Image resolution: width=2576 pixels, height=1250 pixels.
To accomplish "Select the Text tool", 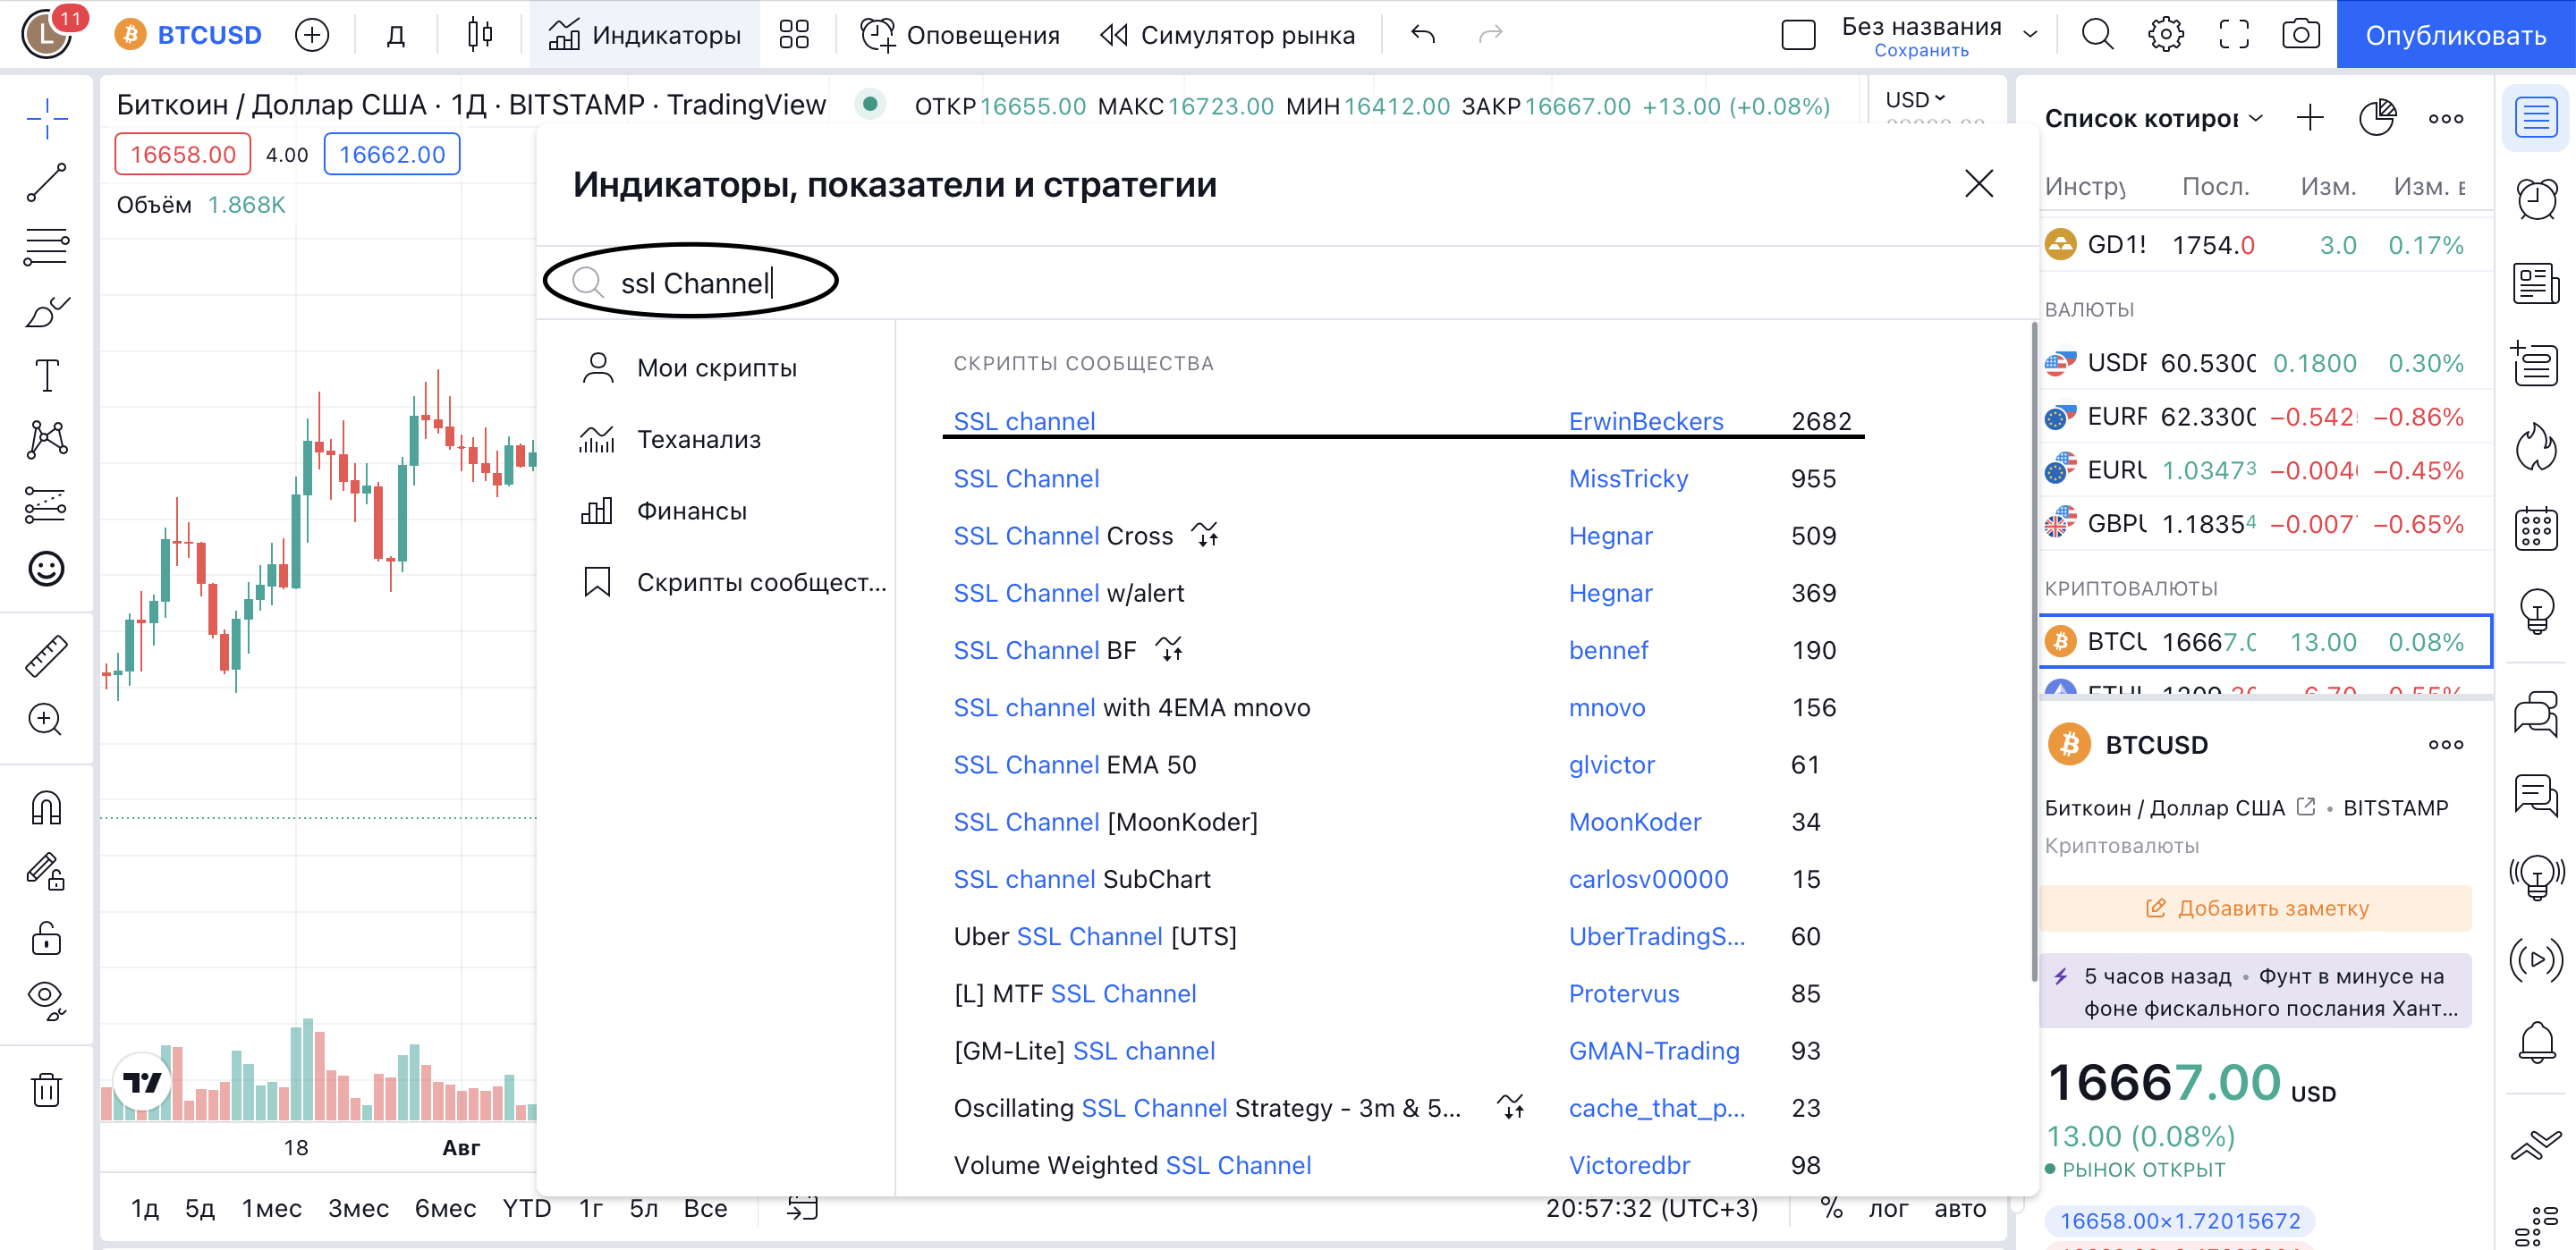I will coord(46,375).
